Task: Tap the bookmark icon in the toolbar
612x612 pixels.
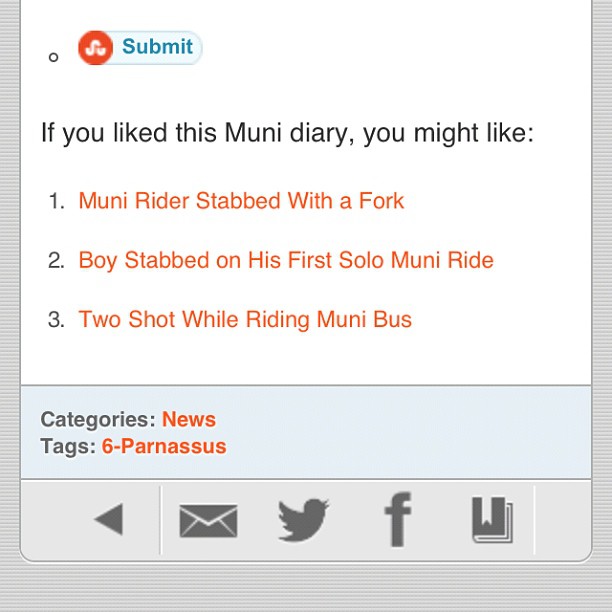Action: click(x=492, y=520)
